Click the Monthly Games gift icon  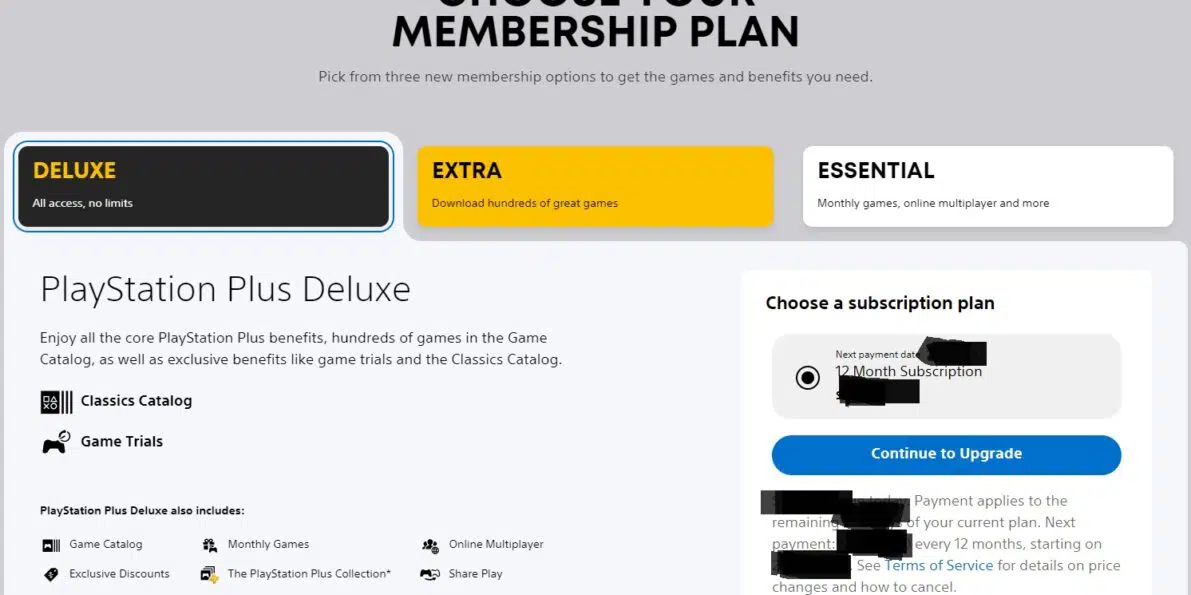[x=210, y=545]
